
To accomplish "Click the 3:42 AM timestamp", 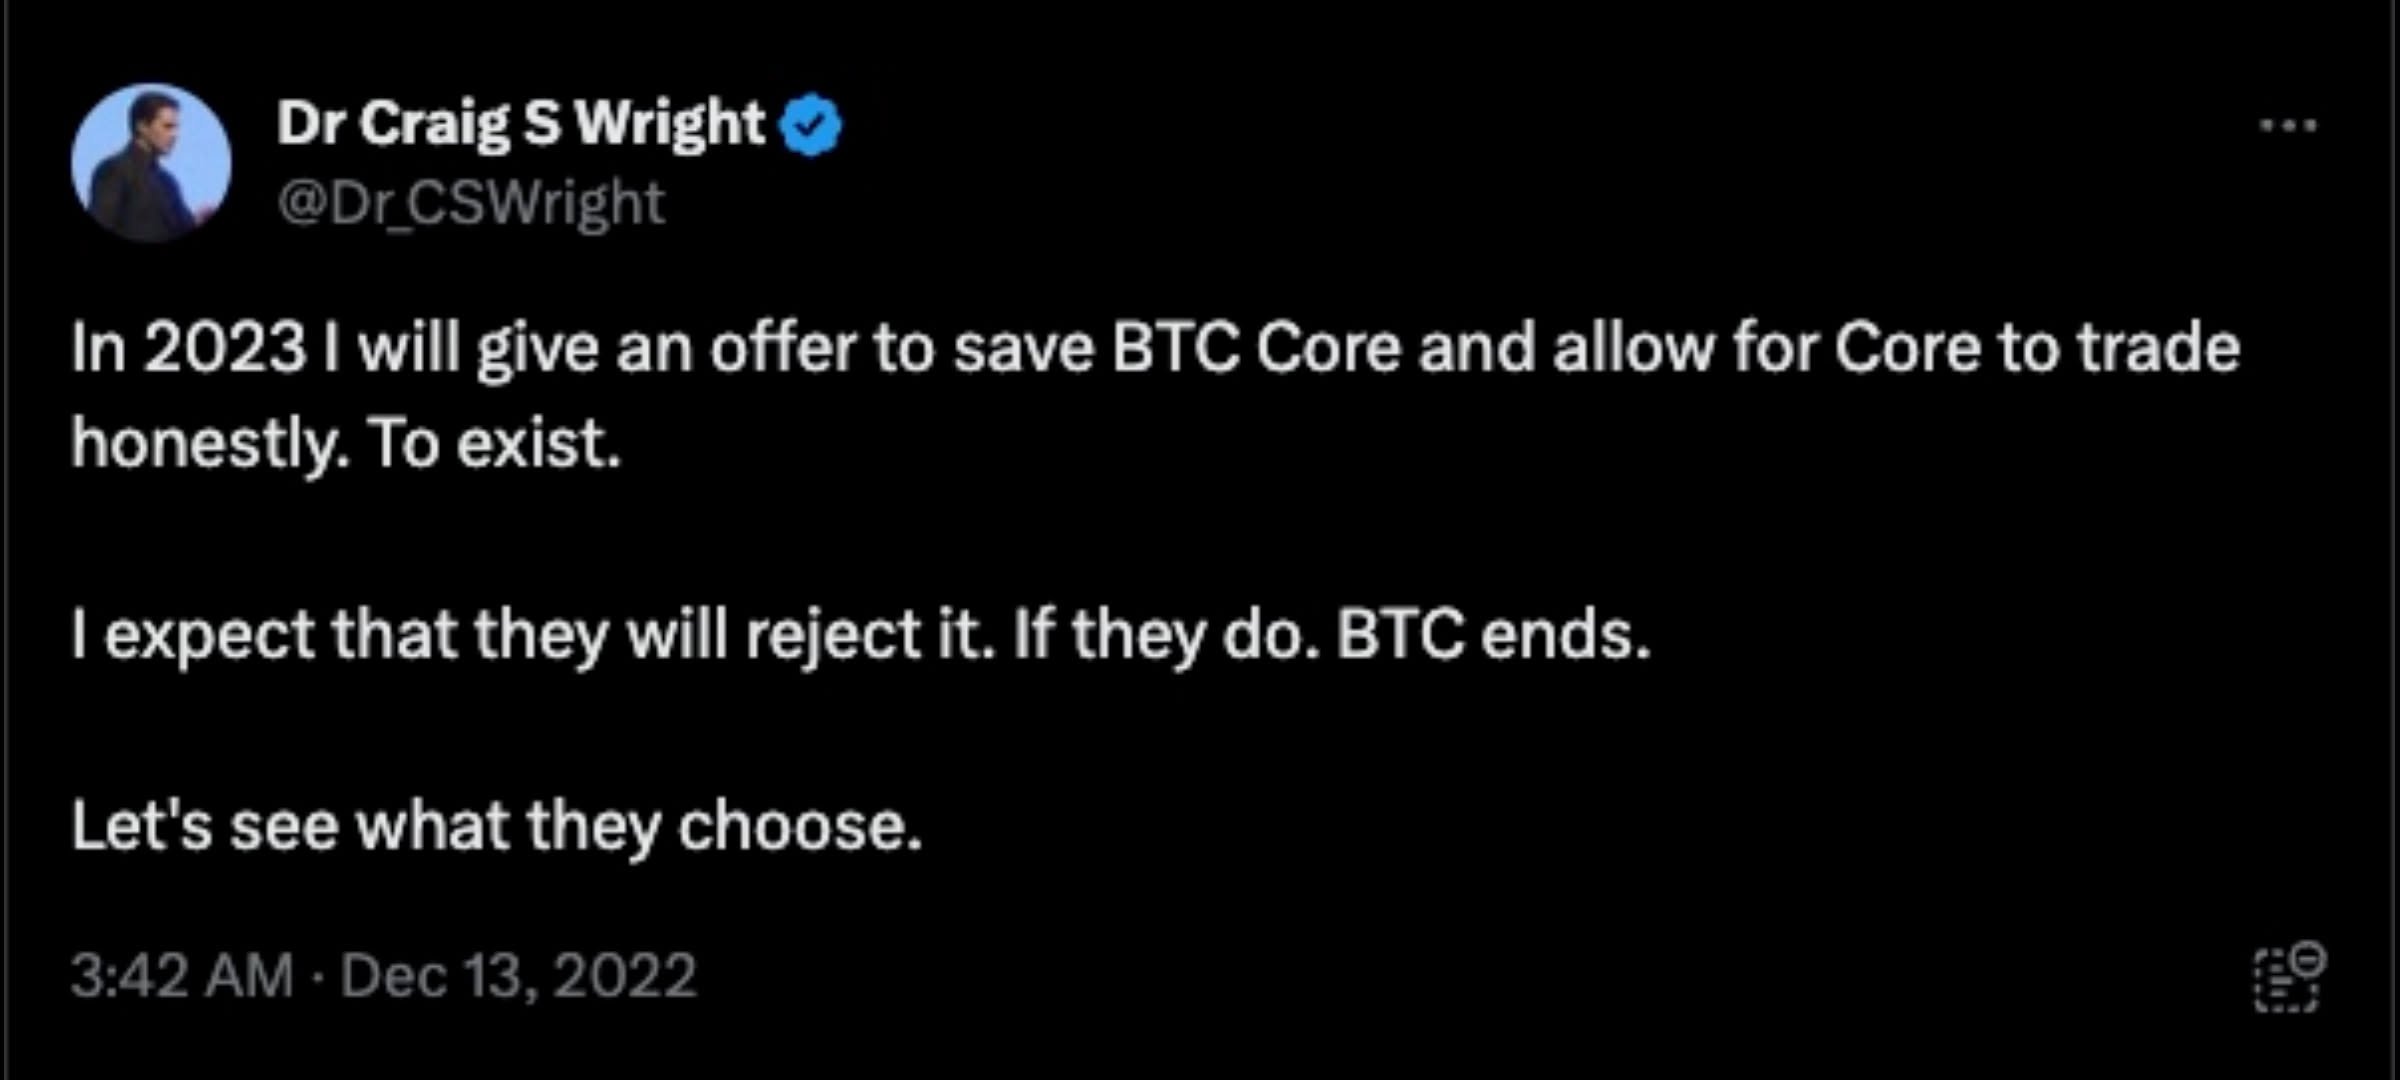I will [x=182, y=975].
